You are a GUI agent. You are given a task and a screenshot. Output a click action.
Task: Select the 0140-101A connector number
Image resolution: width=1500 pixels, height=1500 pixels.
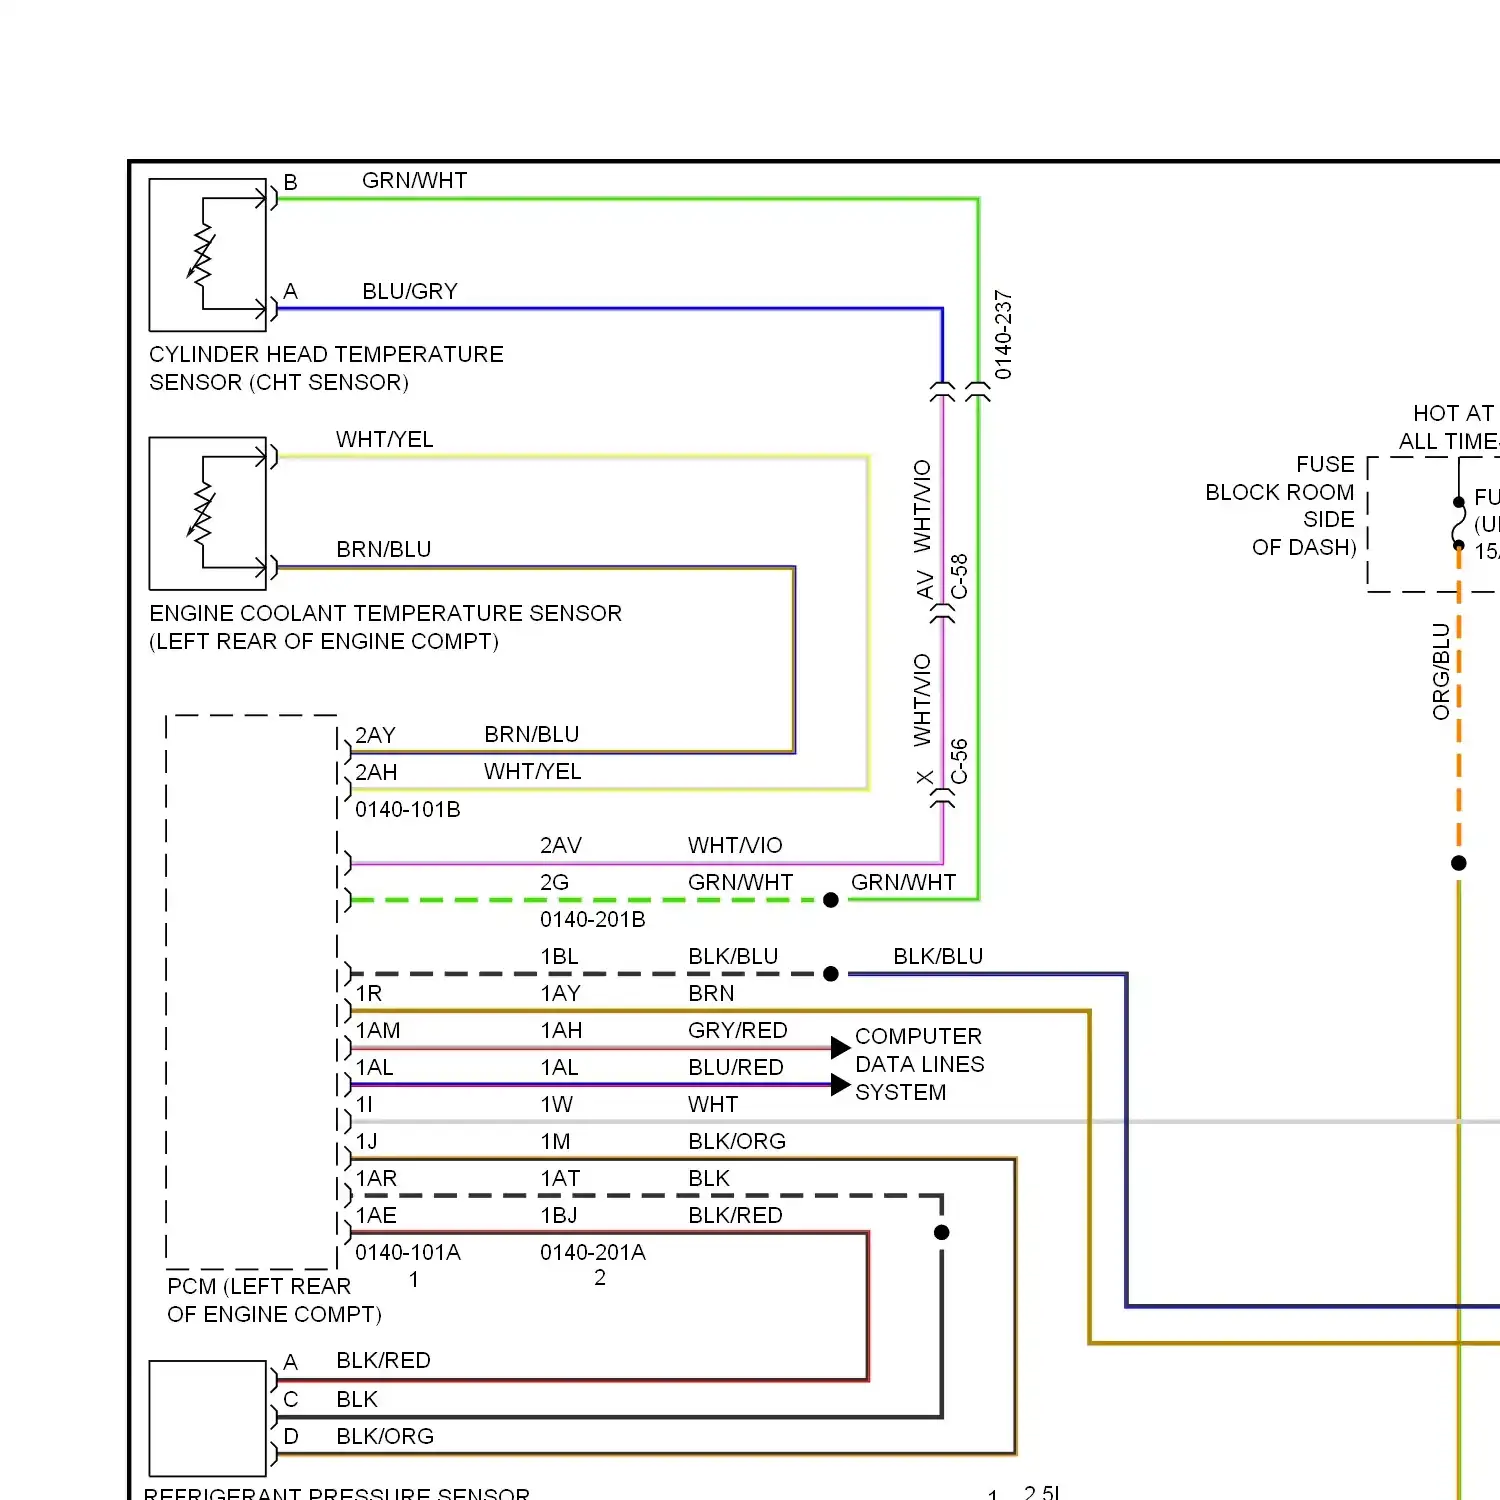pyautogui.click(x=408, y=1252)
